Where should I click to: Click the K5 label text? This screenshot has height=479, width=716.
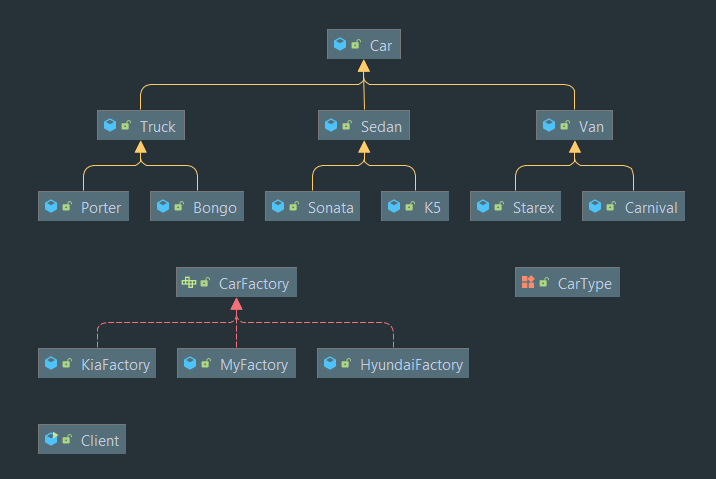(432, 208)
